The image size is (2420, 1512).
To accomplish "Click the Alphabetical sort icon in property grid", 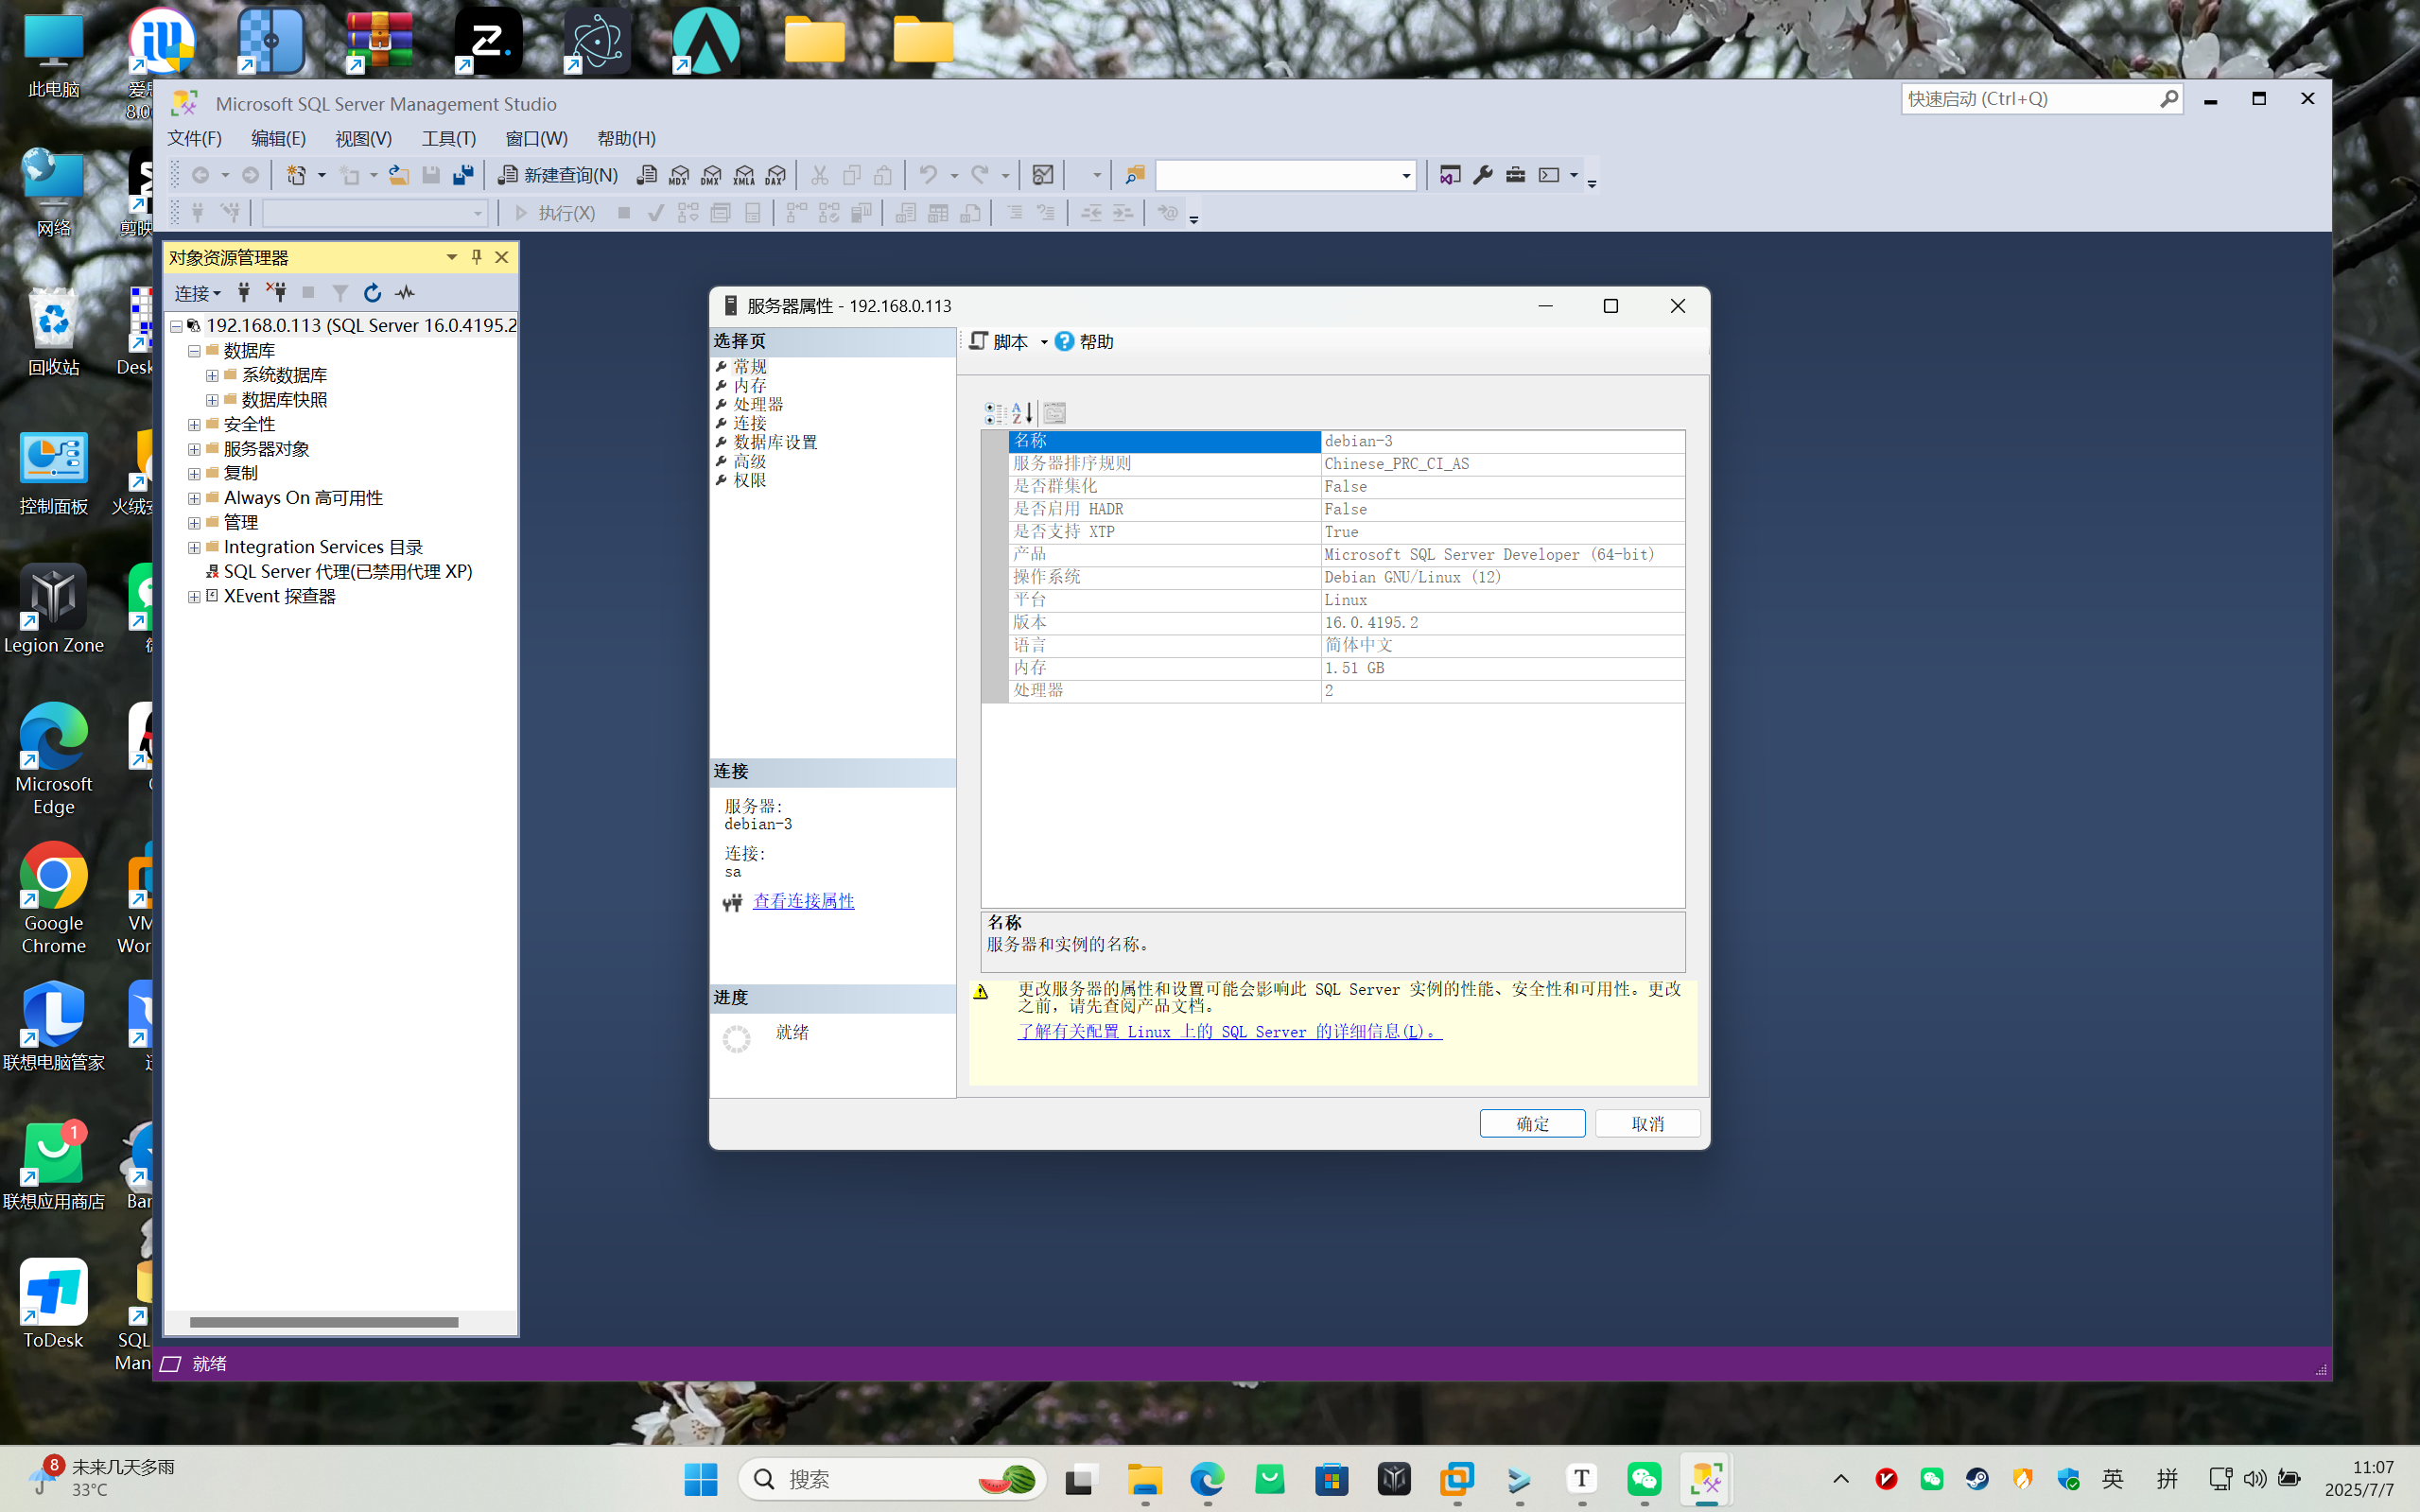I will [1022, 413].
